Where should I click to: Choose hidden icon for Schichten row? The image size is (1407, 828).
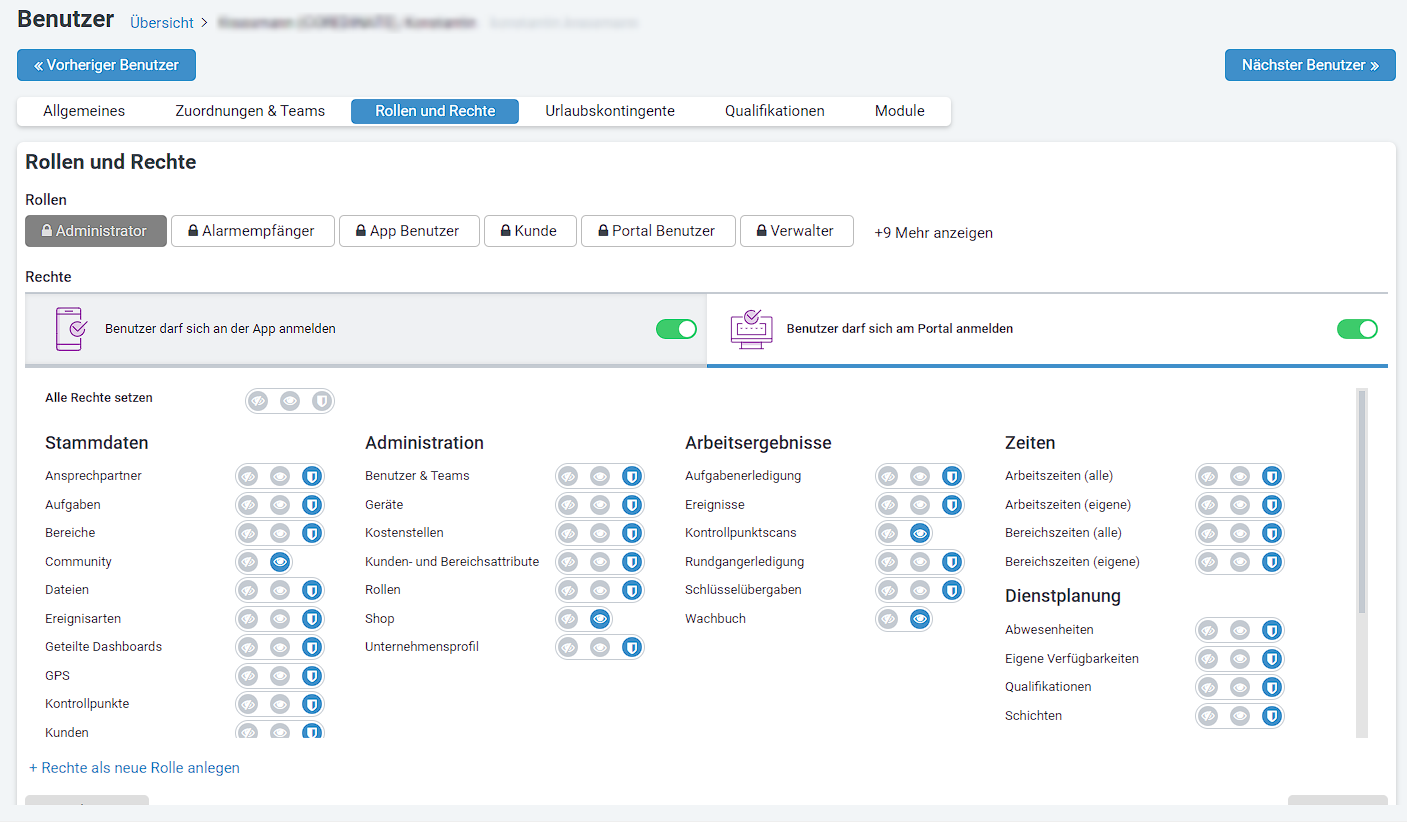pos(1208,716)
